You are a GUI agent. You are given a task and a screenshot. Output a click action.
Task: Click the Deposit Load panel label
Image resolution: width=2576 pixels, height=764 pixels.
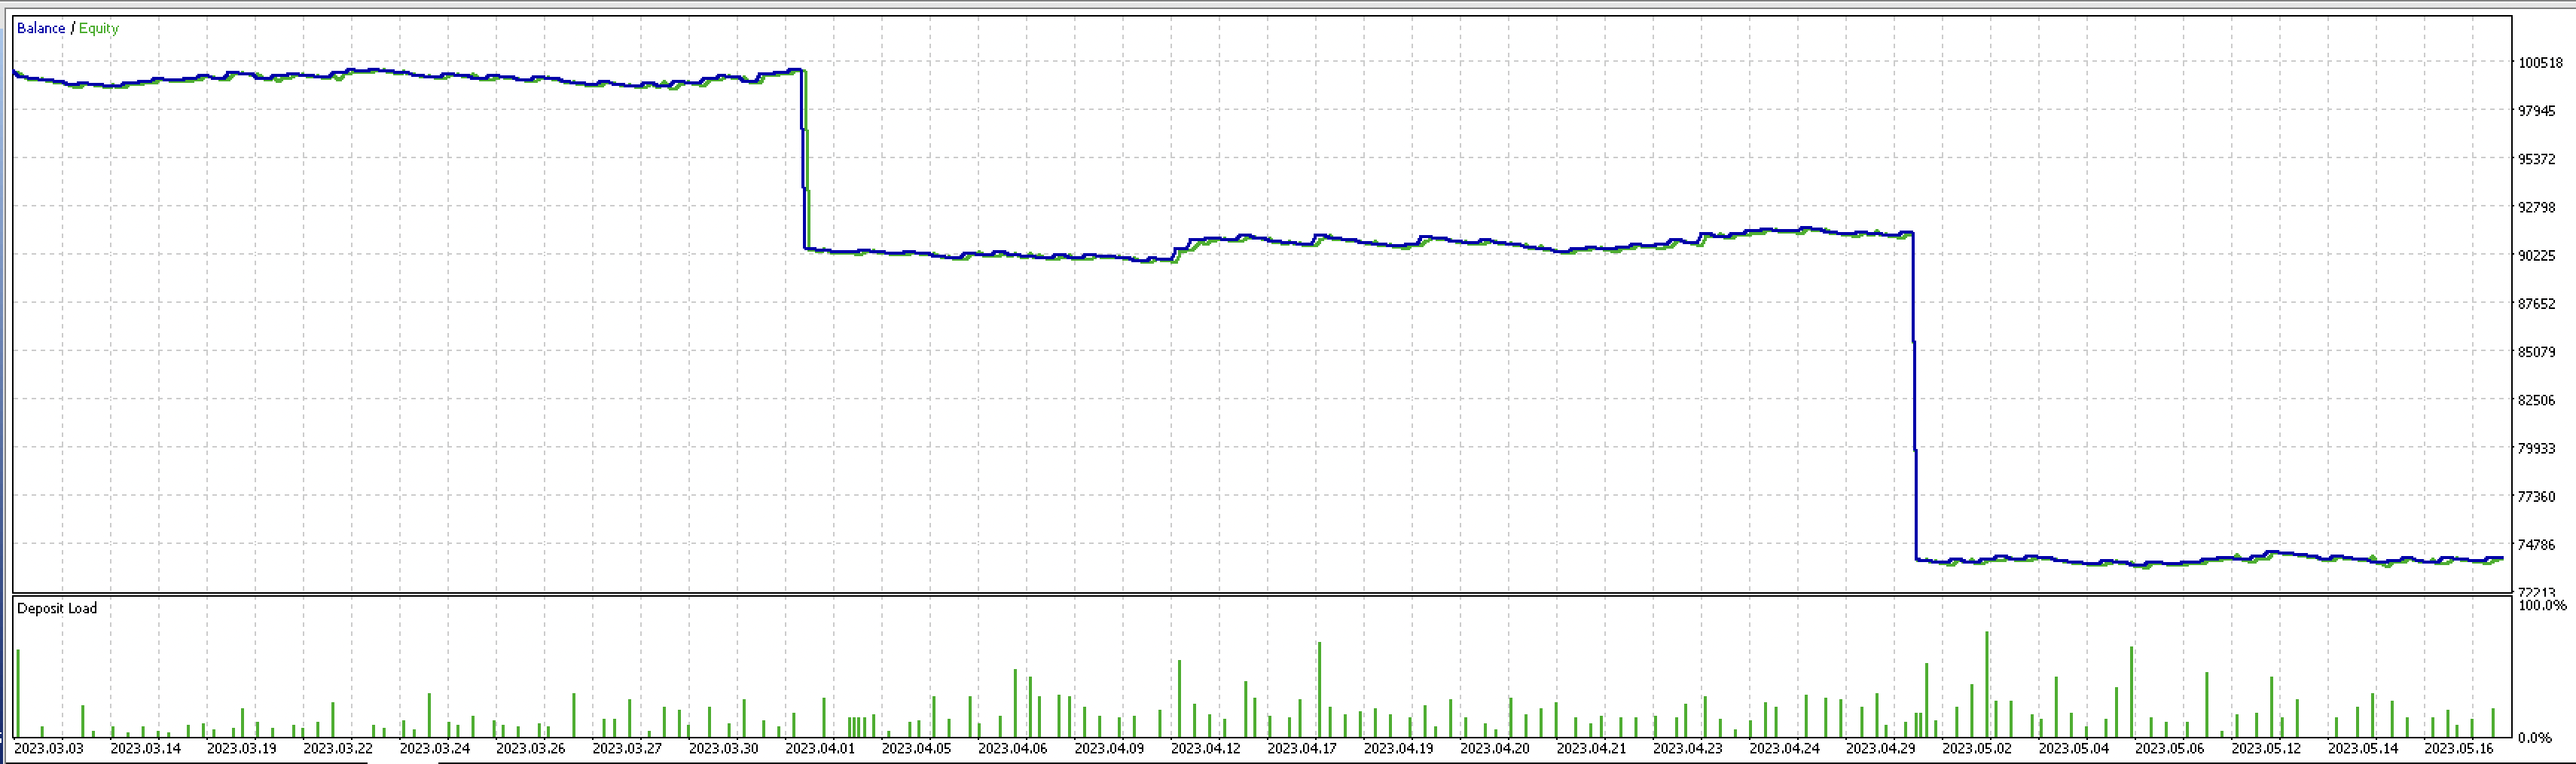click(57, 608)
